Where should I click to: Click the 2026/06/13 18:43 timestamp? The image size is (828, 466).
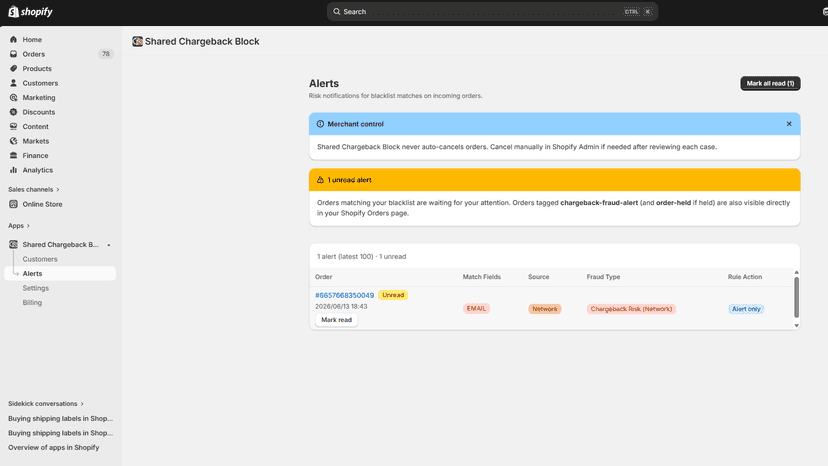[x=341, y=306]
